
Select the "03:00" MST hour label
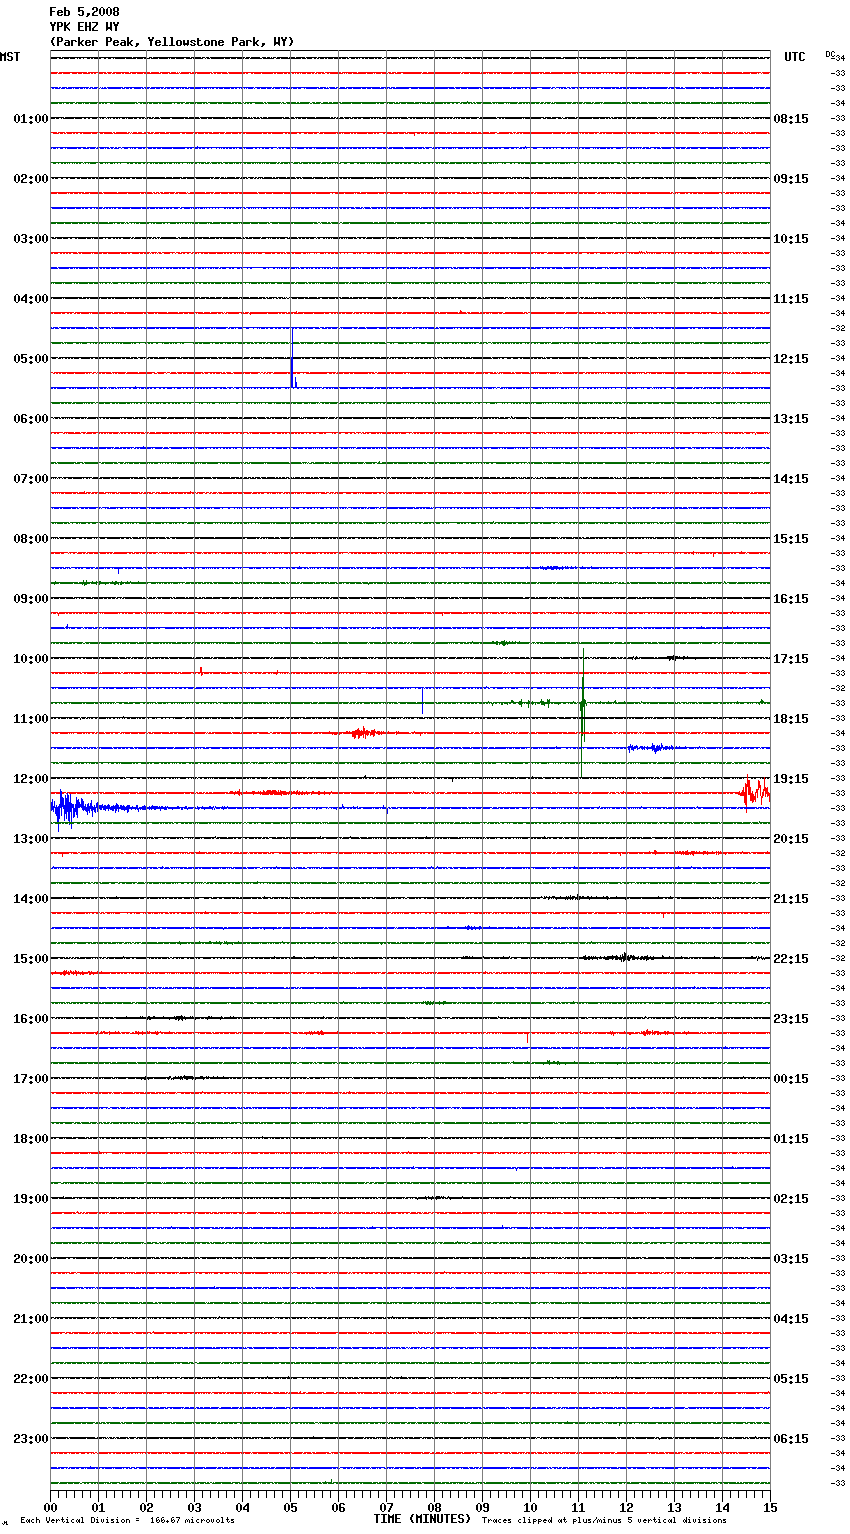point(31,239)
